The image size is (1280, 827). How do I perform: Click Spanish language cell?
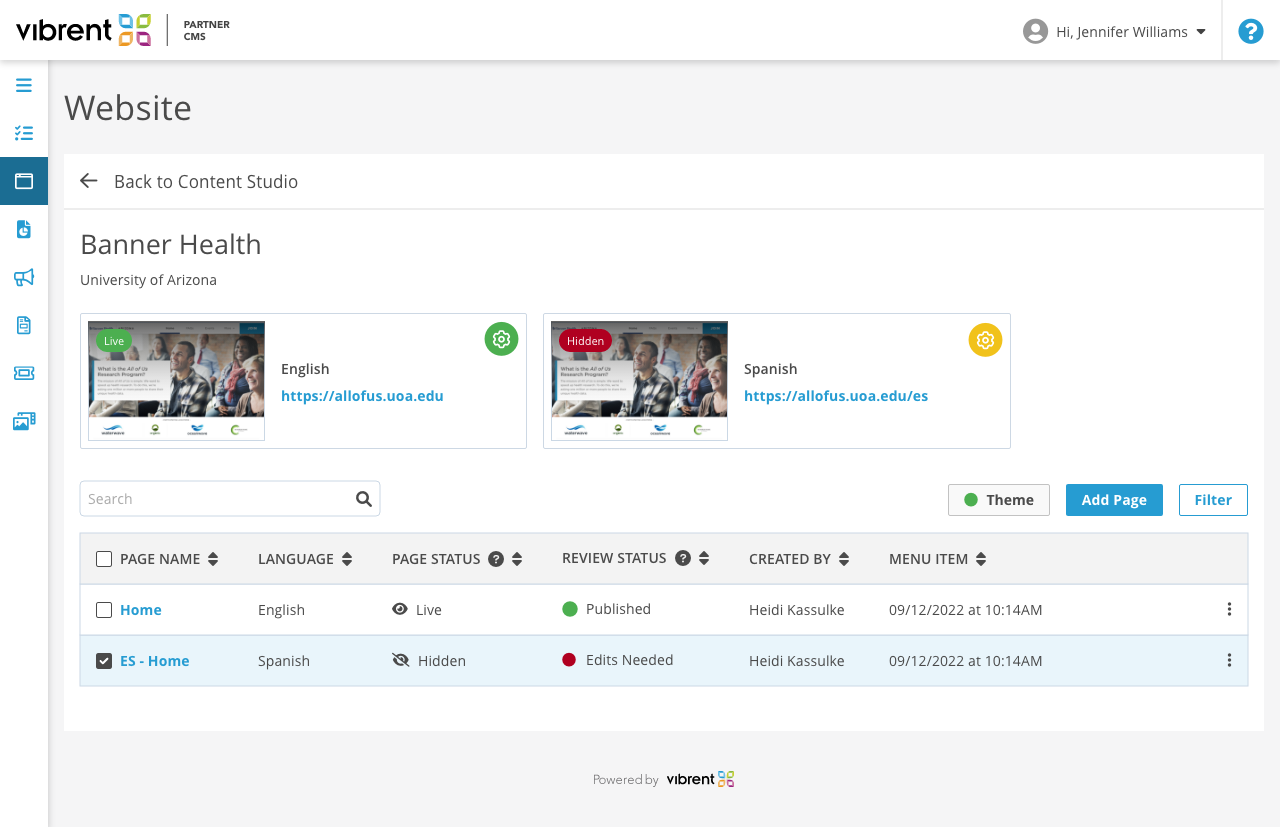pos(284,661)
